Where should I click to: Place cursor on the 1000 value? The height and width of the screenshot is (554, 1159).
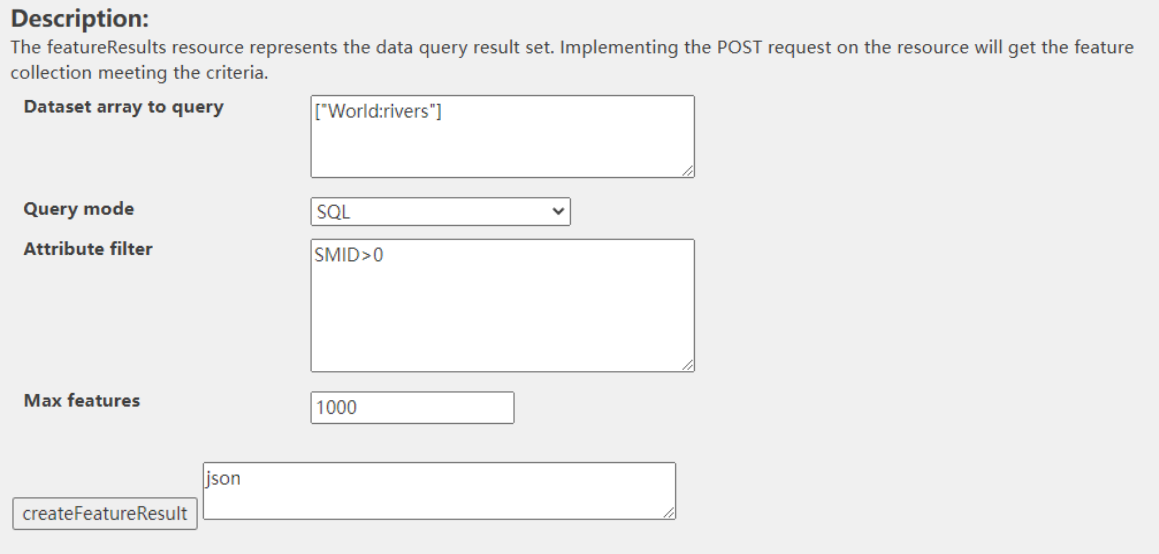[x=335, y=408]
